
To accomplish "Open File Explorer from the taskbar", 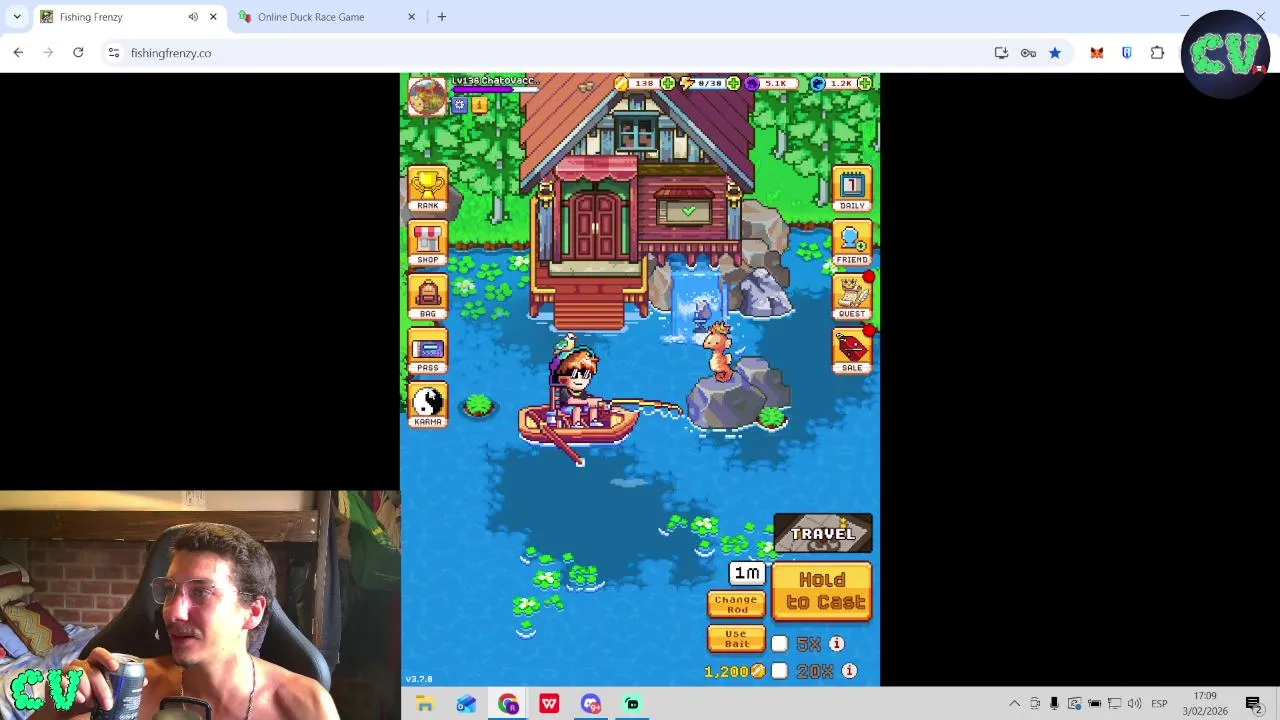I will point(425,704).
